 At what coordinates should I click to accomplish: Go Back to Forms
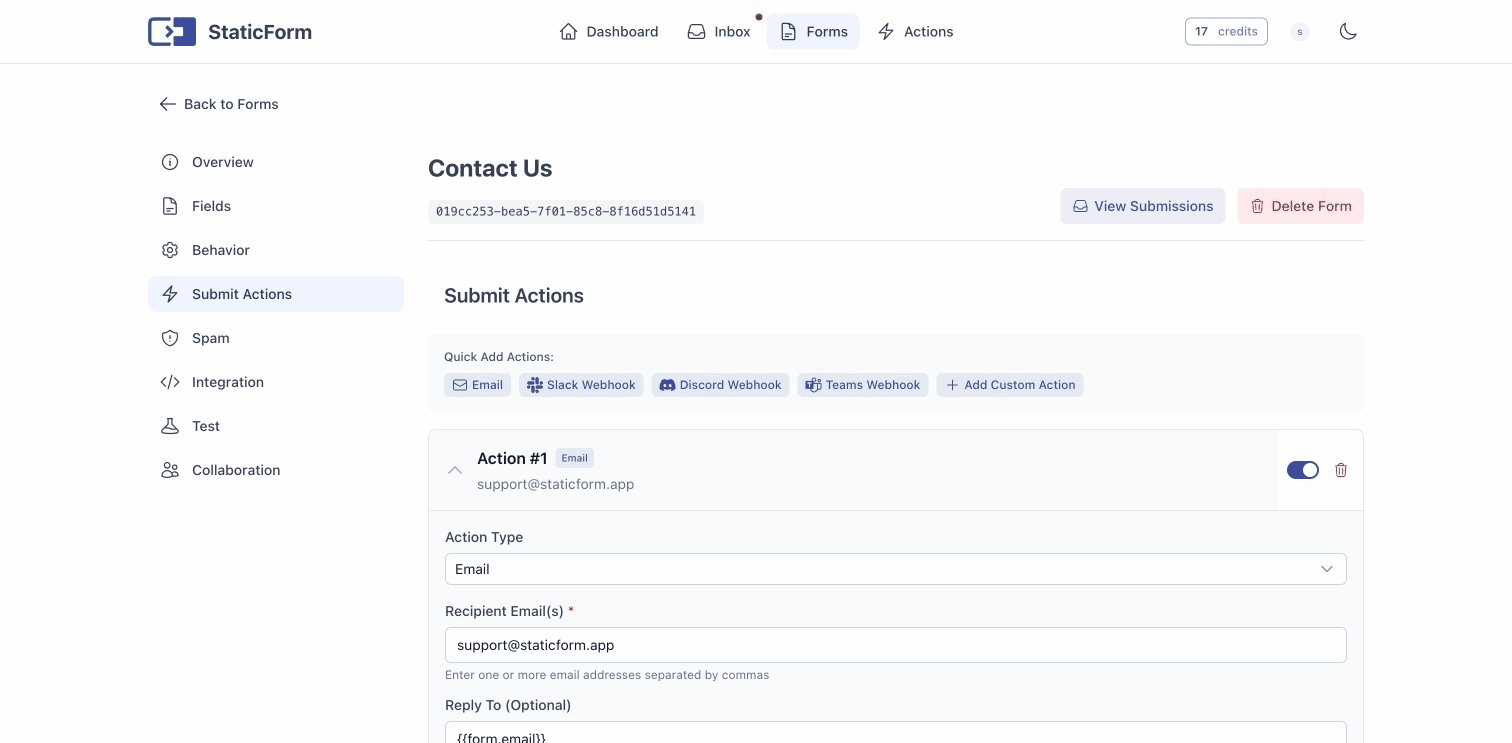tap(218, 104)
